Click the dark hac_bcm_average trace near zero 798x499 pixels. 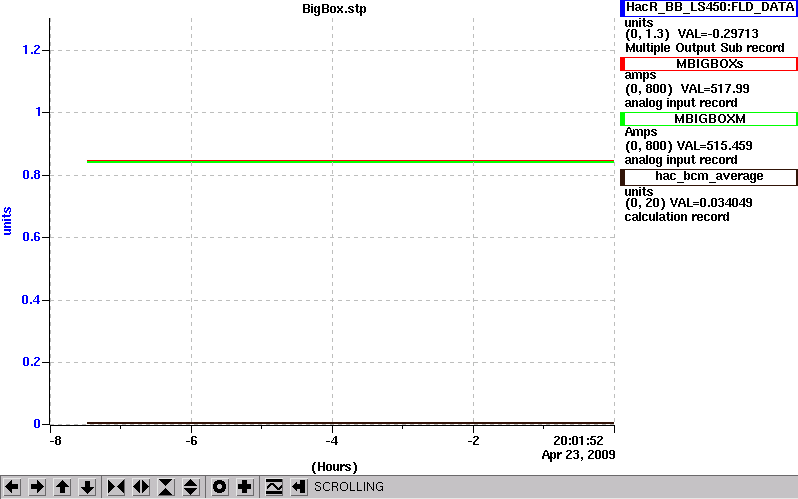pos(350,423)
